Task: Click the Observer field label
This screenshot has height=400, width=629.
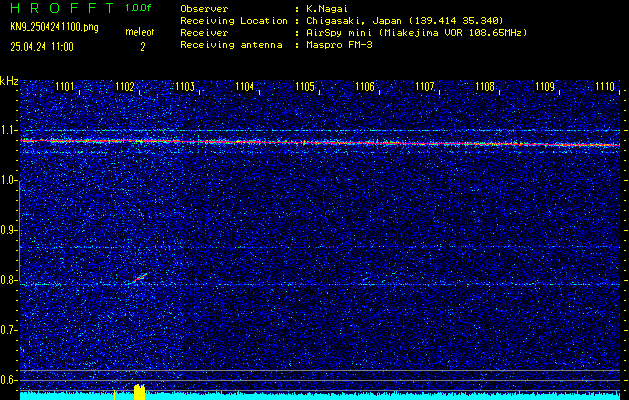Action: [204, 8]
